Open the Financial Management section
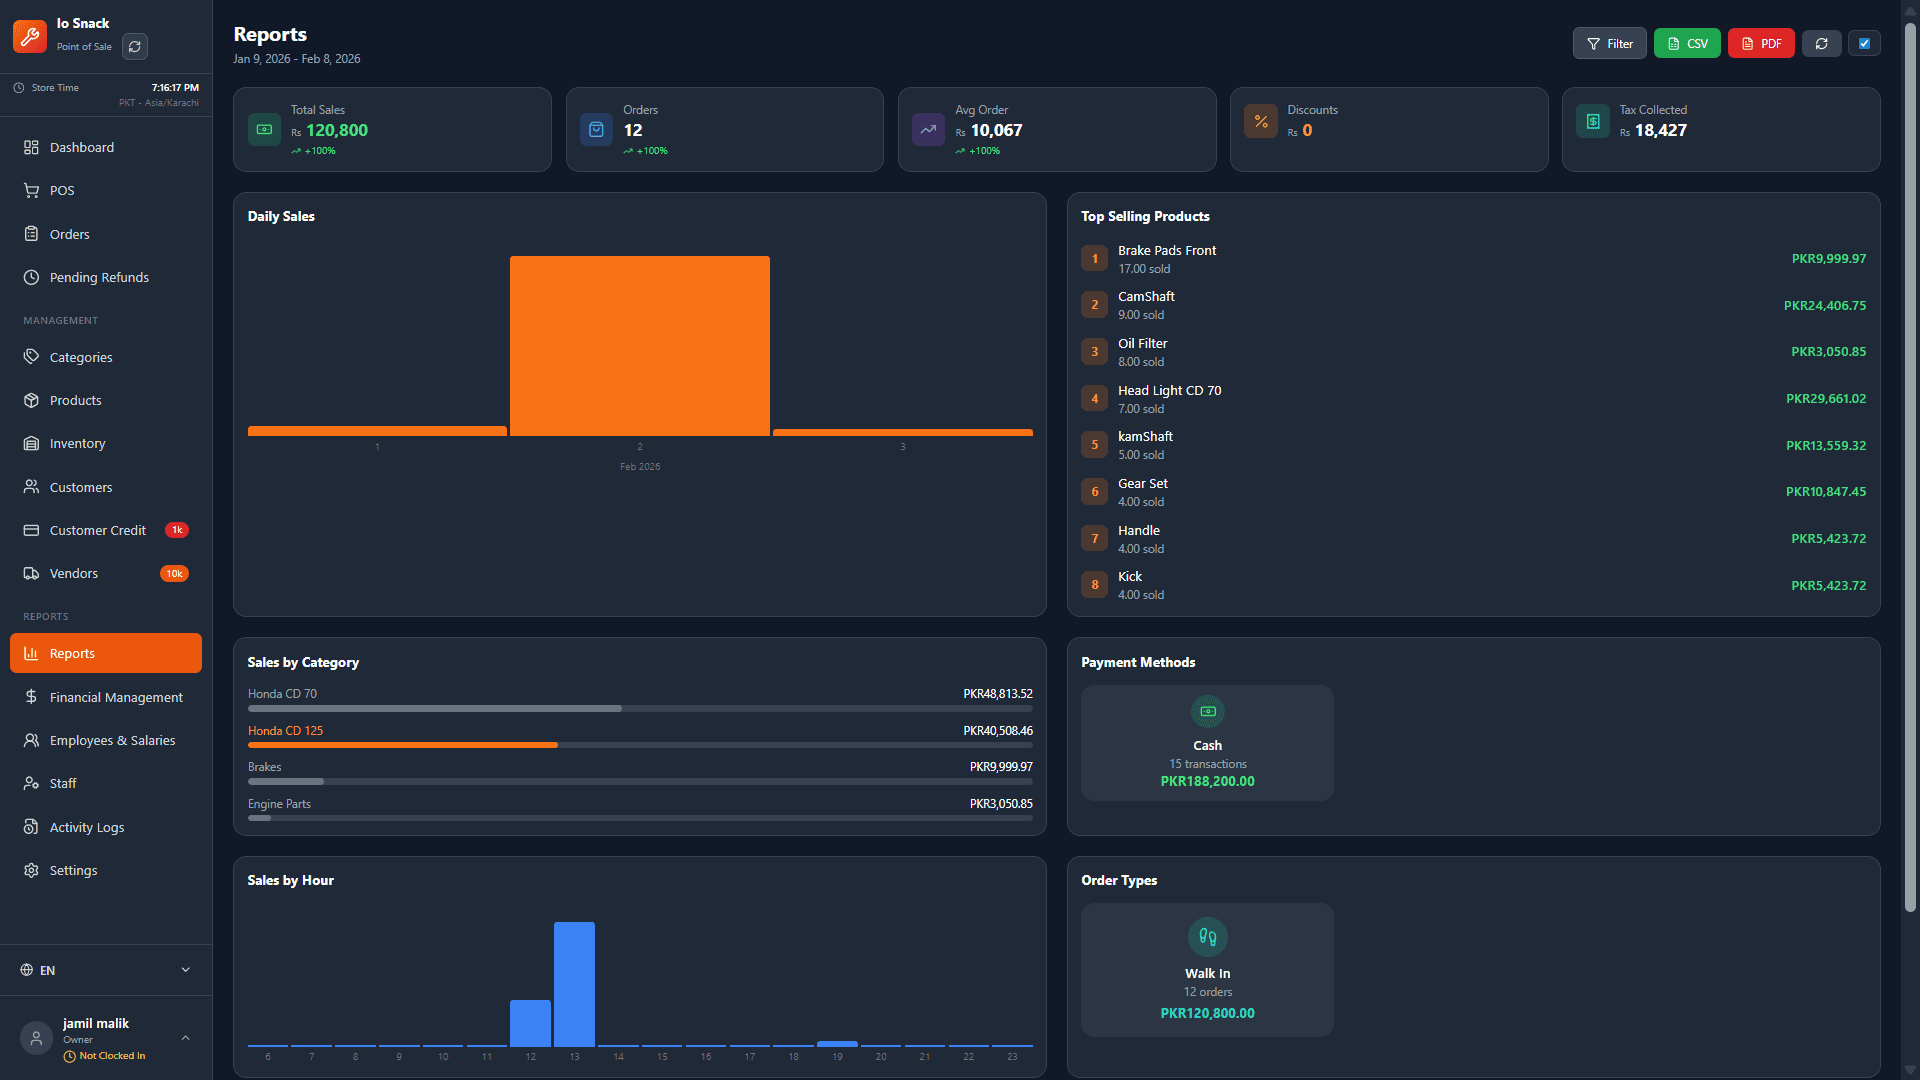The width and height of the screenshot is (1920, 1080). [x=115, y=697]
